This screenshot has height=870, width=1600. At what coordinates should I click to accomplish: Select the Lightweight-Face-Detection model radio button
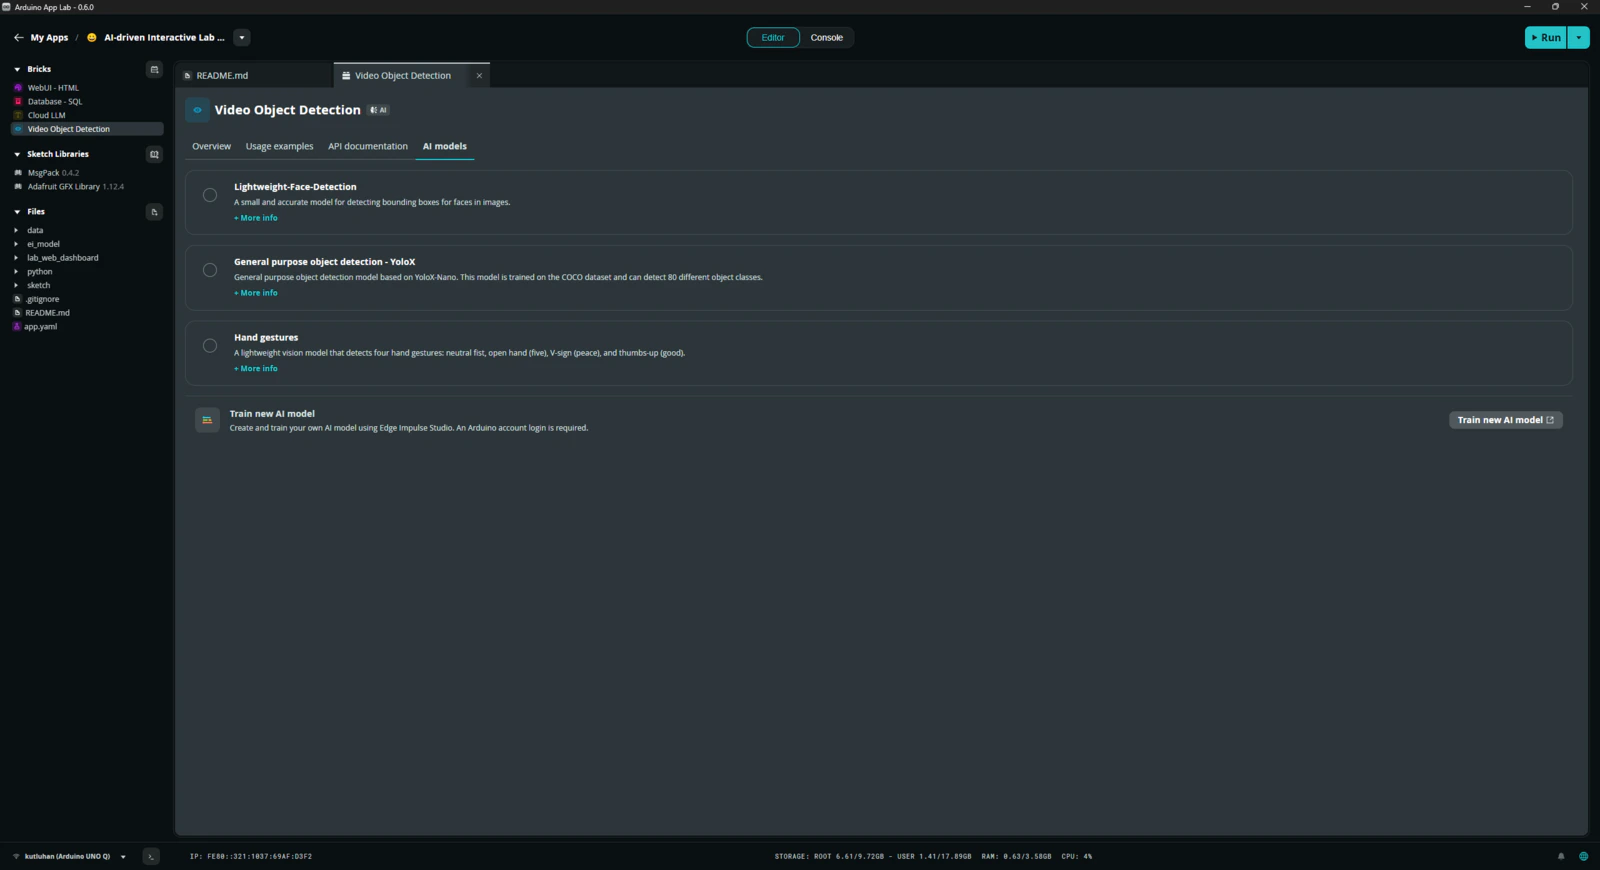pyautogui.click(x=210, y=195)
